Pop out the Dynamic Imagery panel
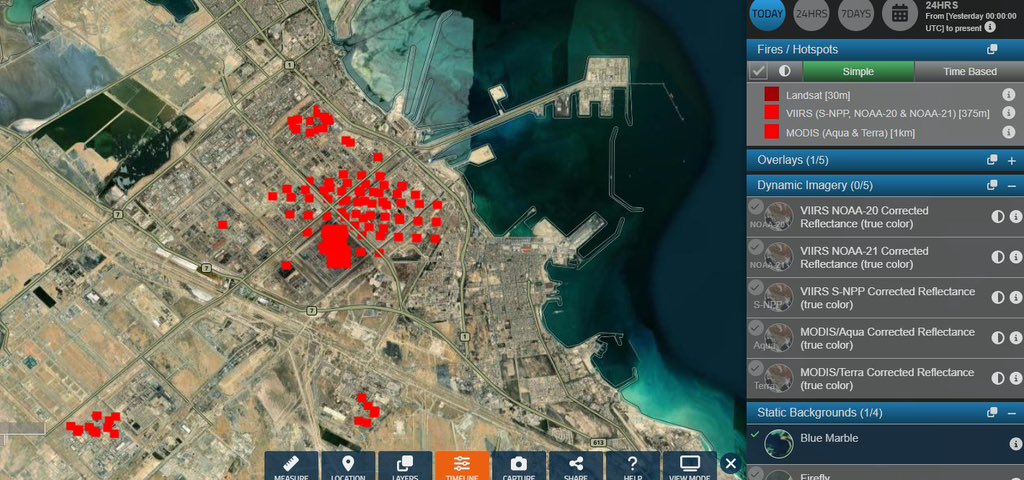 pos(992,185)
